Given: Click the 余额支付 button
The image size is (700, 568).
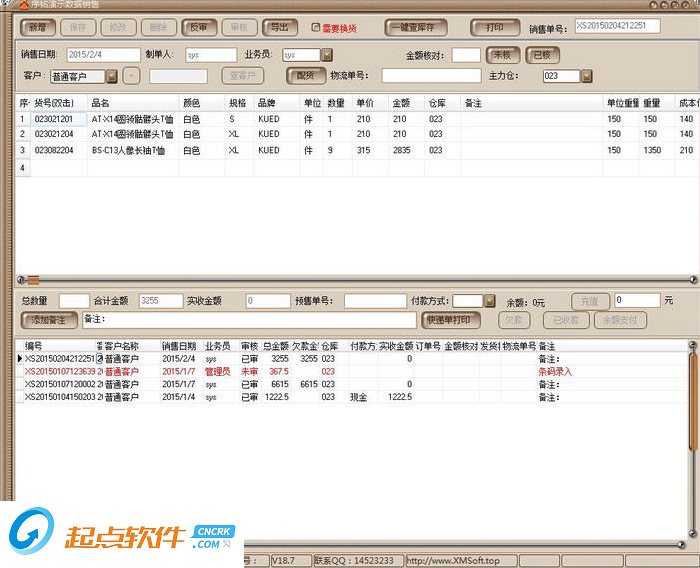Looking at the screenshot, I should point(620,320).
